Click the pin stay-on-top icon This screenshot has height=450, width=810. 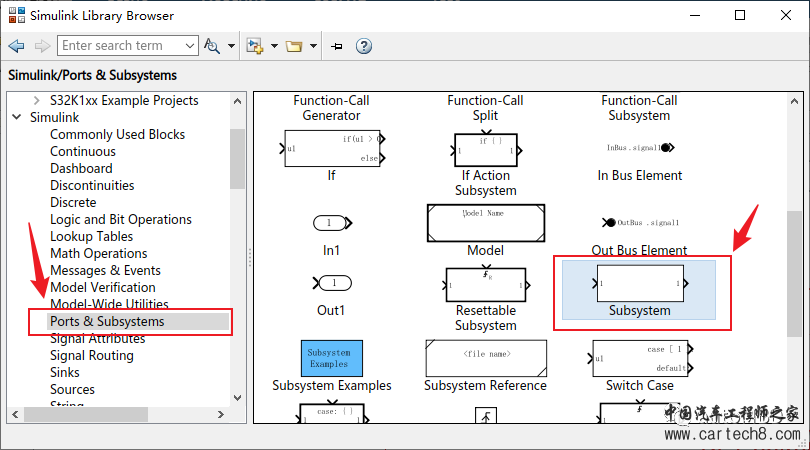point(336,46)
